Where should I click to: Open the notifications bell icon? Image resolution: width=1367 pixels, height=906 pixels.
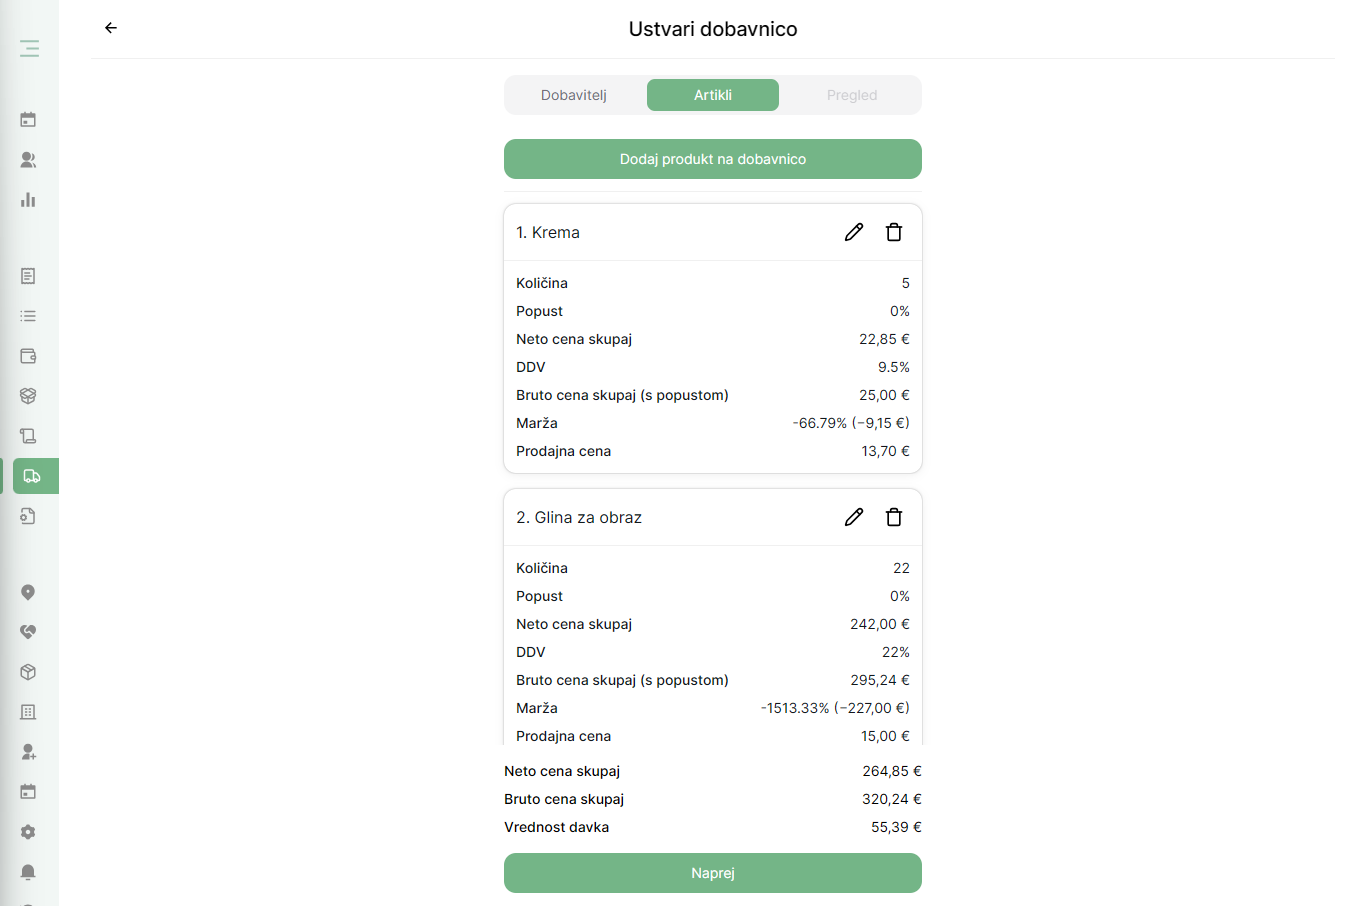tap(28, 872)
